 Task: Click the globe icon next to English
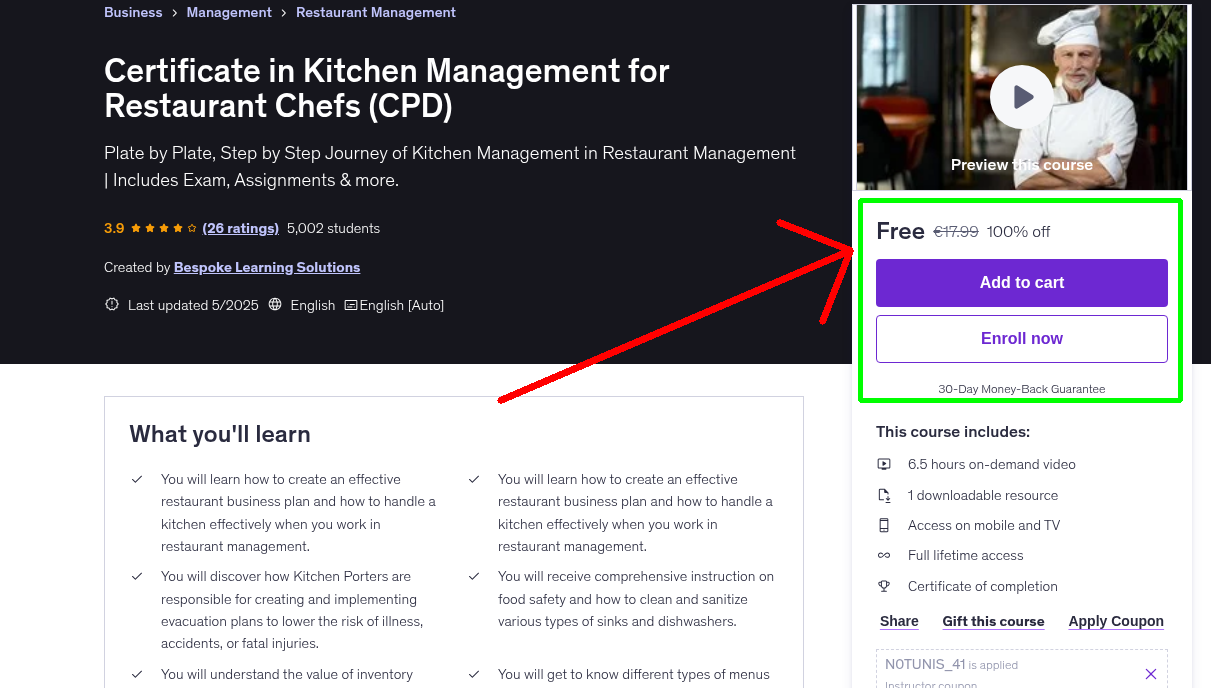click(275, 304)
